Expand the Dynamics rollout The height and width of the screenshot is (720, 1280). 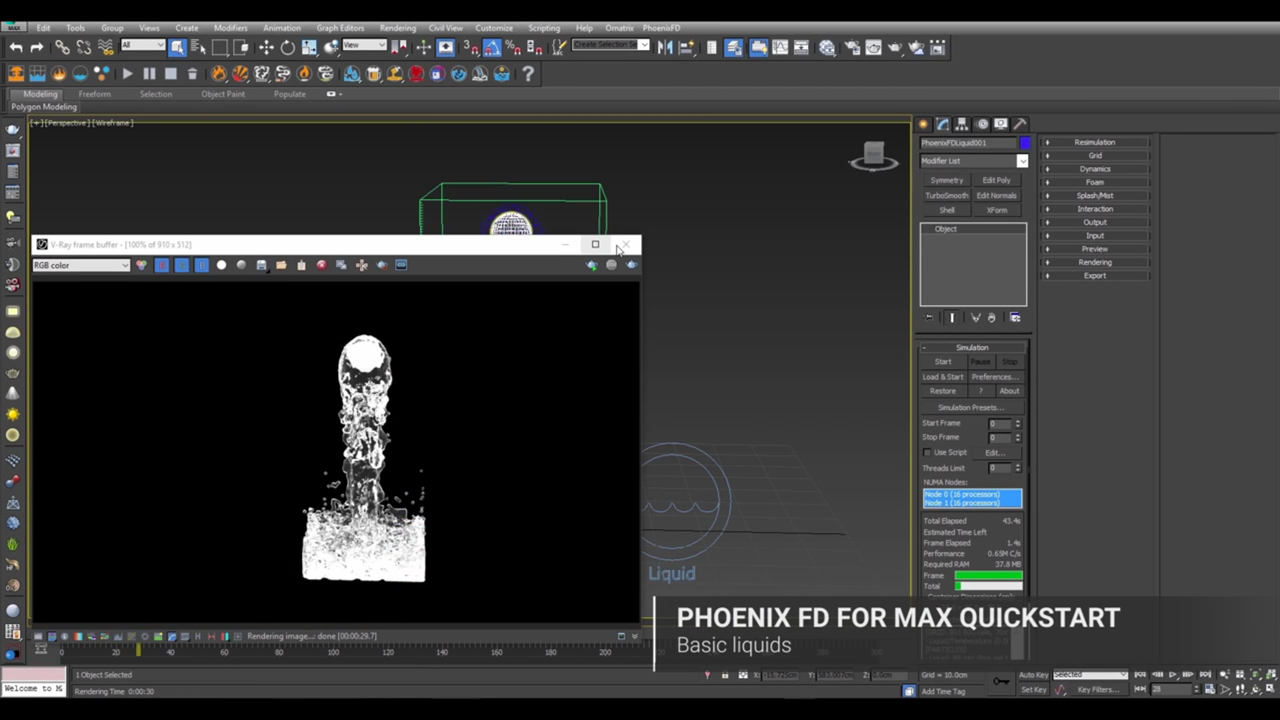[1095, 169]
